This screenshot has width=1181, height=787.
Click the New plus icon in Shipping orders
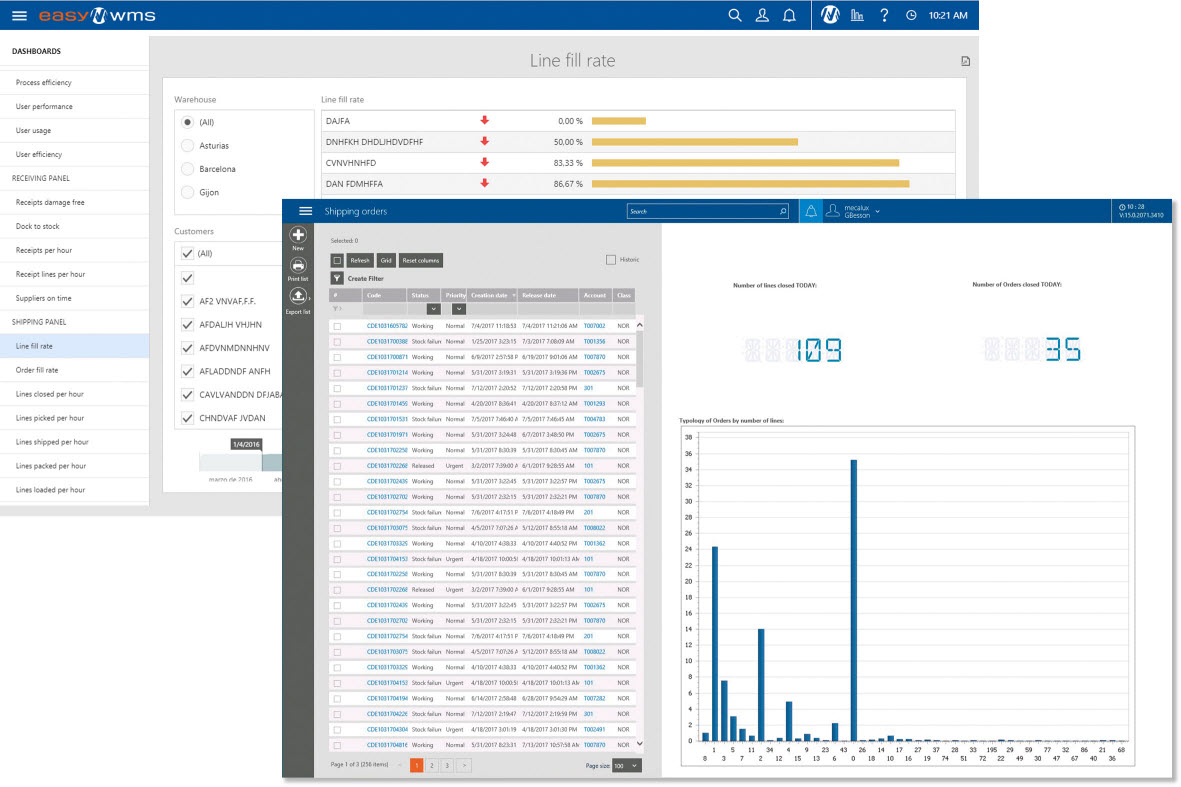(297, 235)
